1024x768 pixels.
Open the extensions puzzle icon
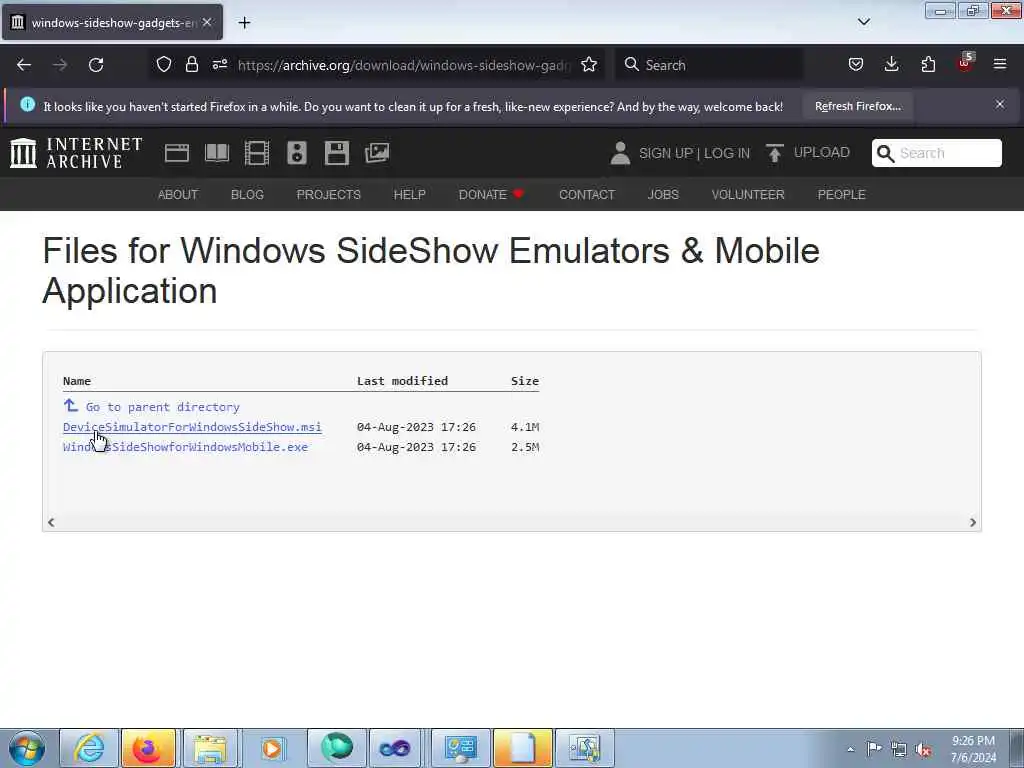[928, 64]
